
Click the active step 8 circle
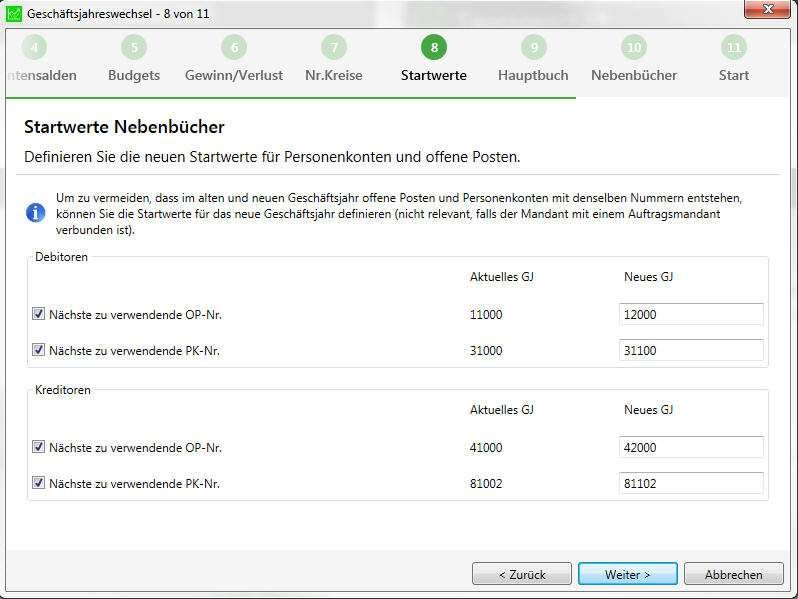click(434, 47)
